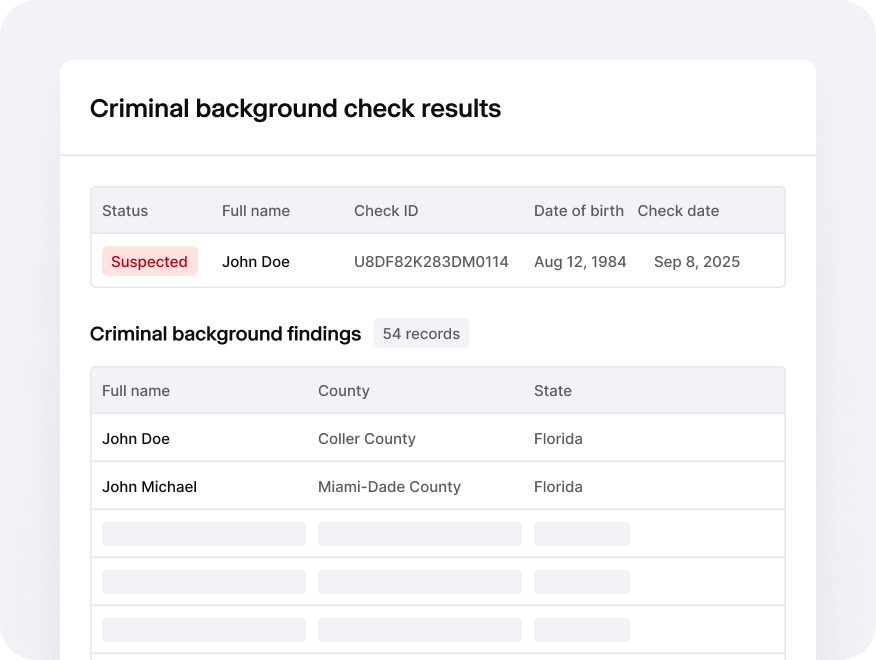Sort findings by the County column
The height and width of the screenshot is (660, 876).
343,391
